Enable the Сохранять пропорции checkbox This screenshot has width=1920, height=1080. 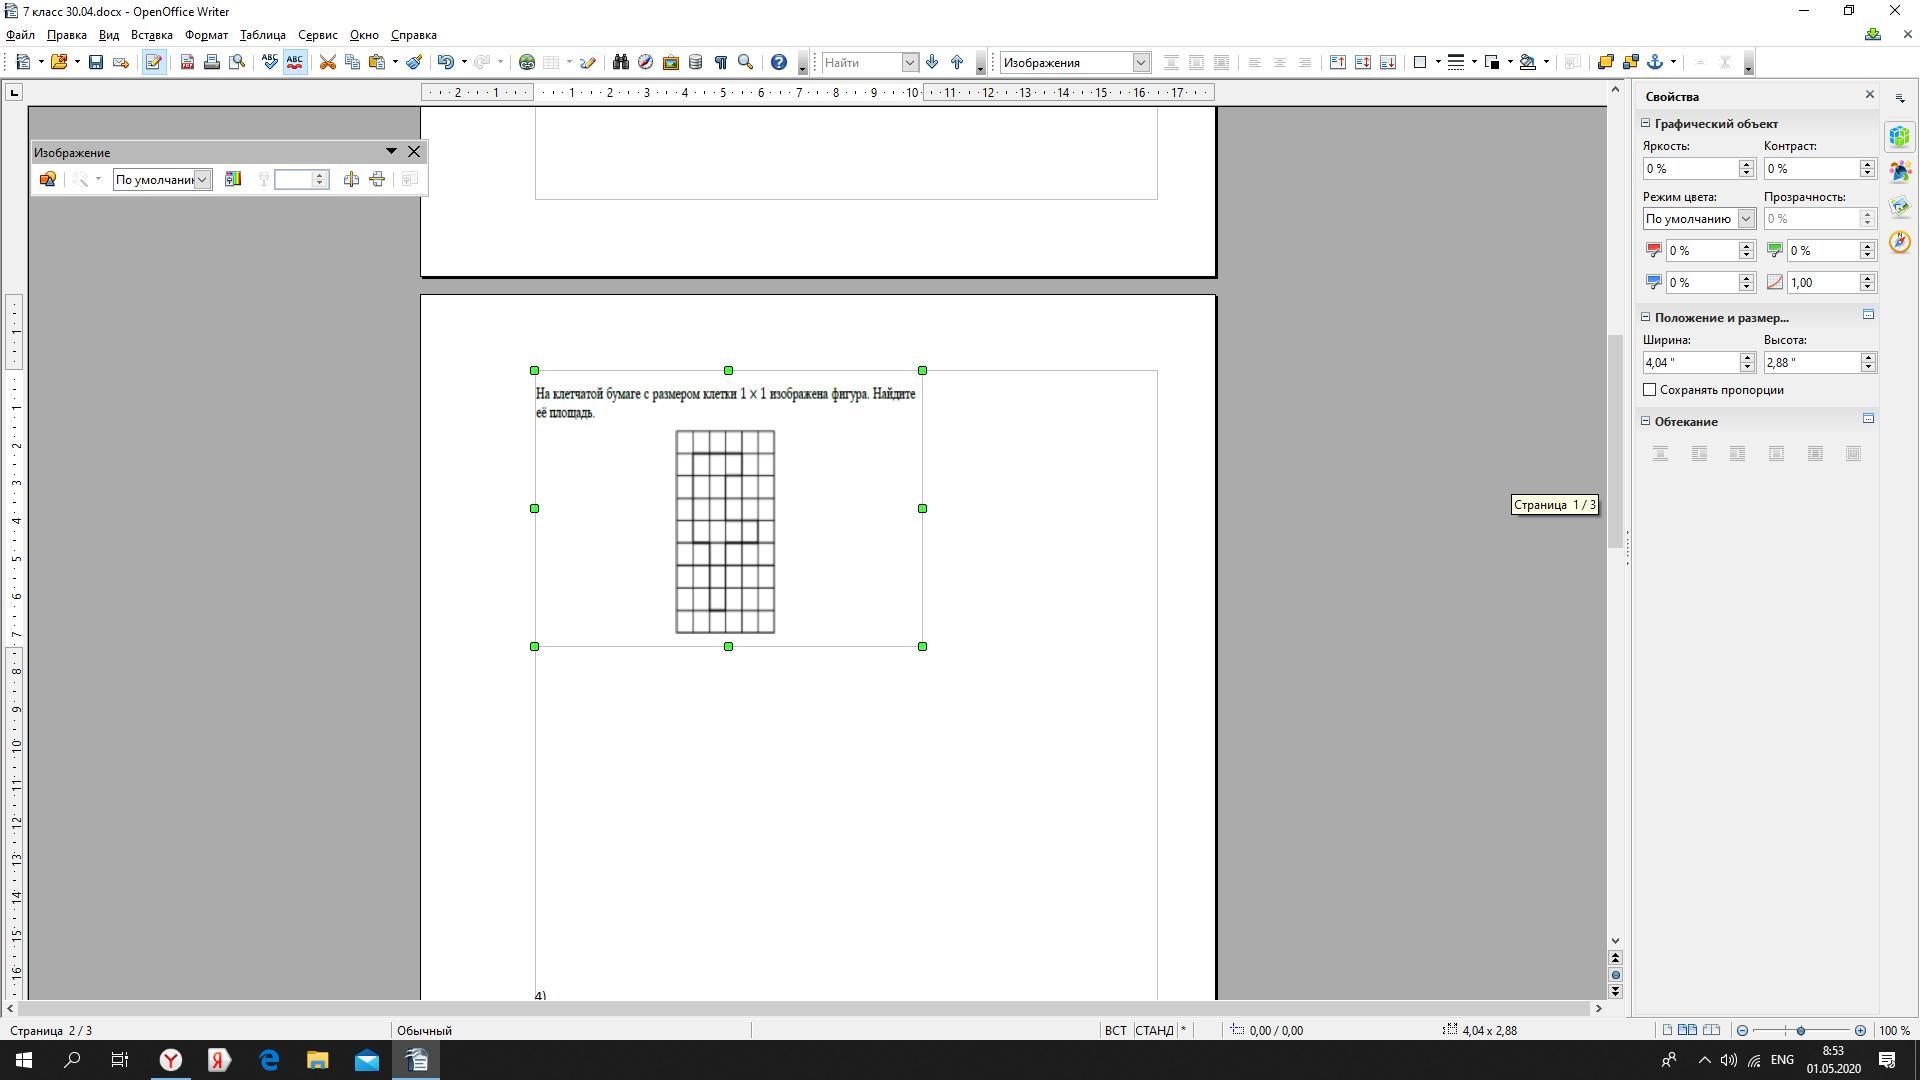point(1650,390)
